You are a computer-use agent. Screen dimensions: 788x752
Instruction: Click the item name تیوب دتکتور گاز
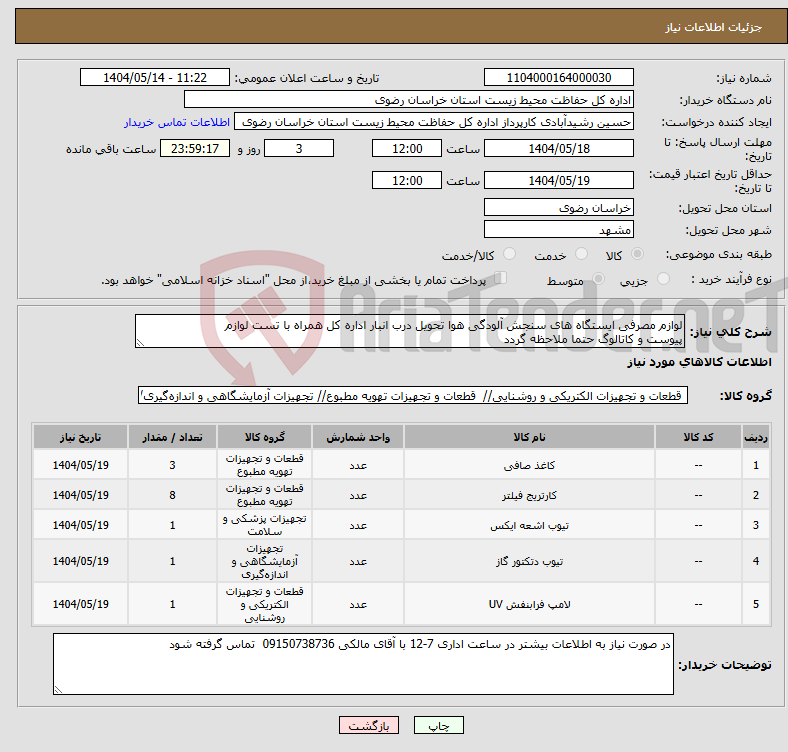pos(529,561)
